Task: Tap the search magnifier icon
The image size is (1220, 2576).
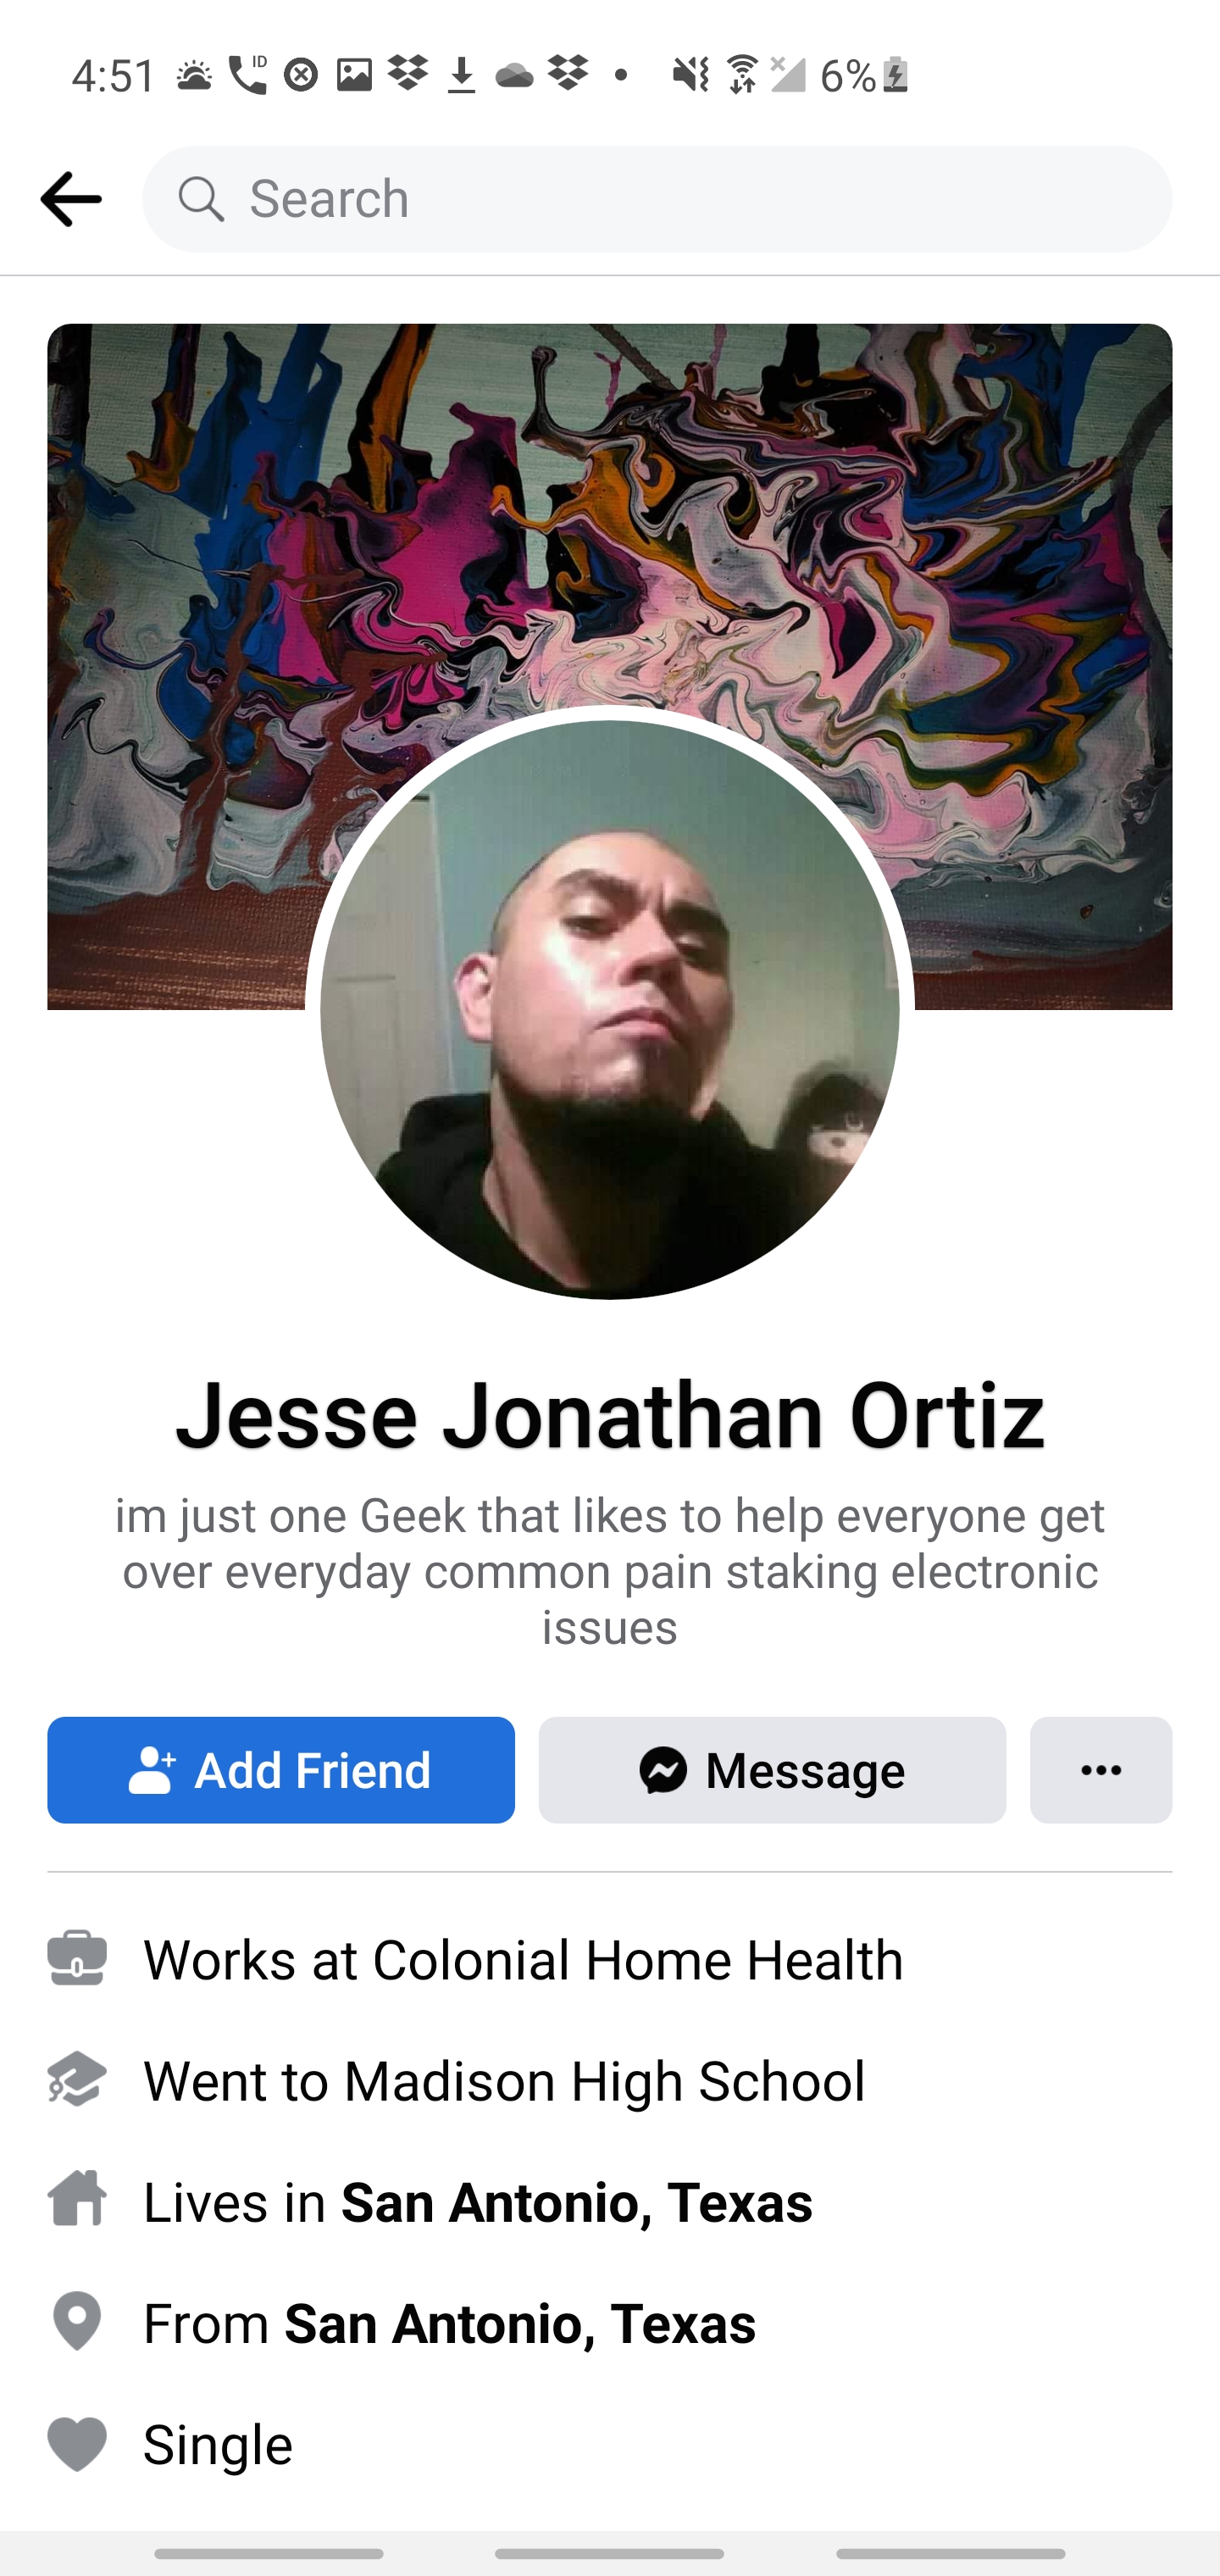Action: pyautogui.click(x=201, y=199)
